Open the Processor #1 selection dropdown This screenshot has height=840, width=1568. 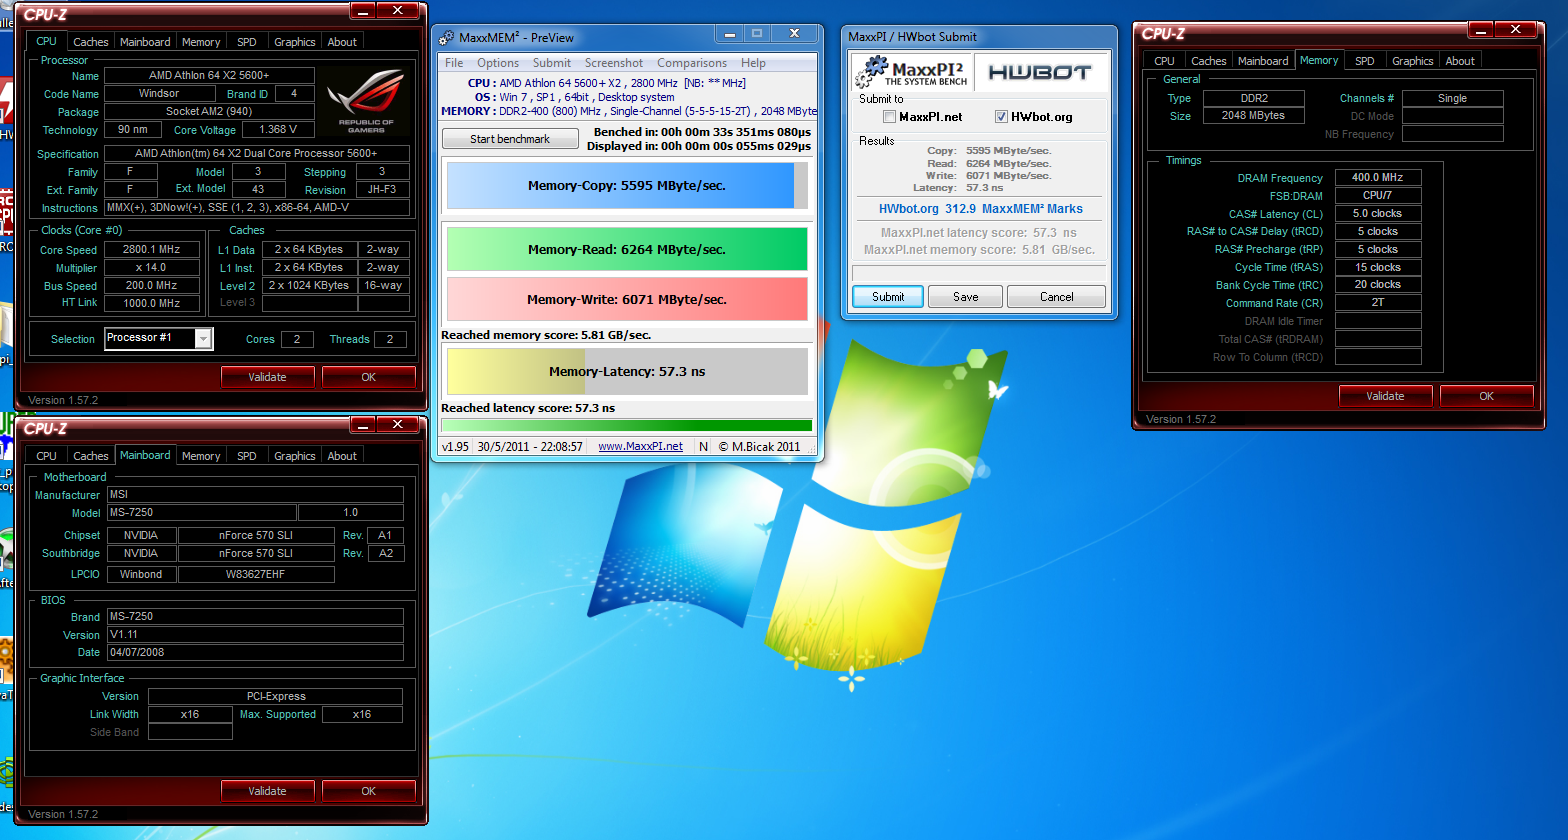(203, 339)
